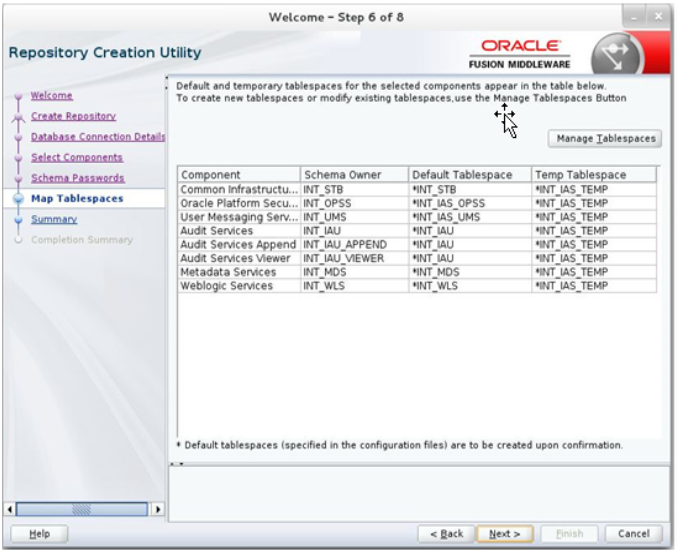This screenshot has width=683, height=555.
Task: Close the Repository Creation Utility window
Action: (x=658, y=17)
